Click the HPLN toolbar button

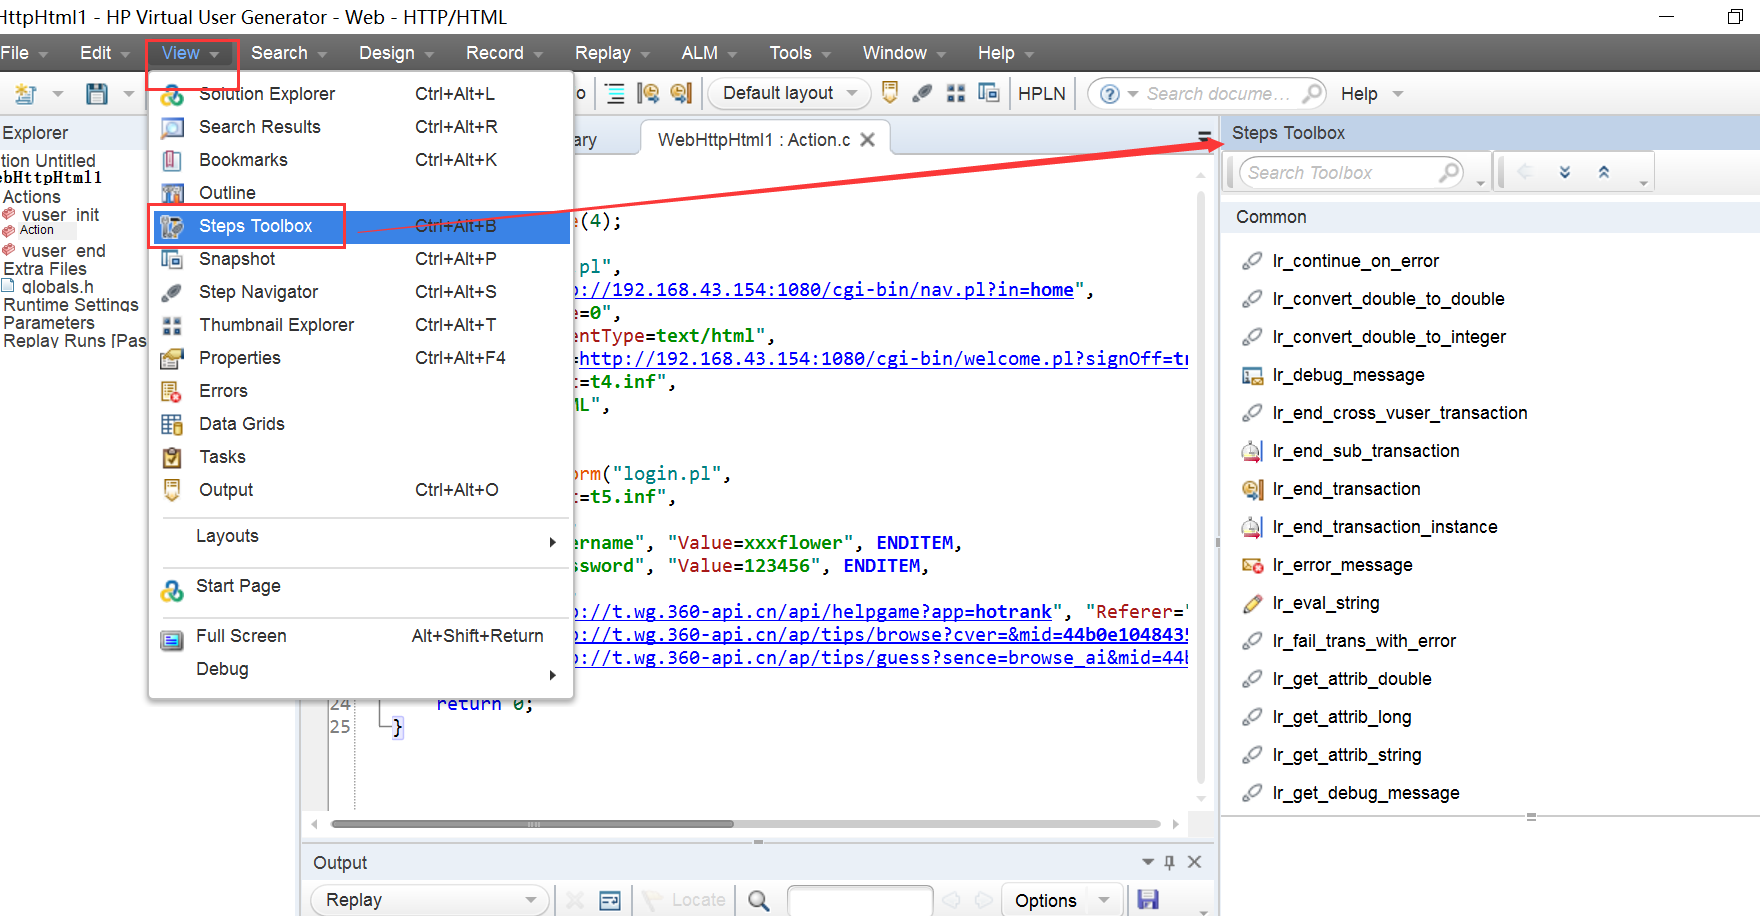1042,94
